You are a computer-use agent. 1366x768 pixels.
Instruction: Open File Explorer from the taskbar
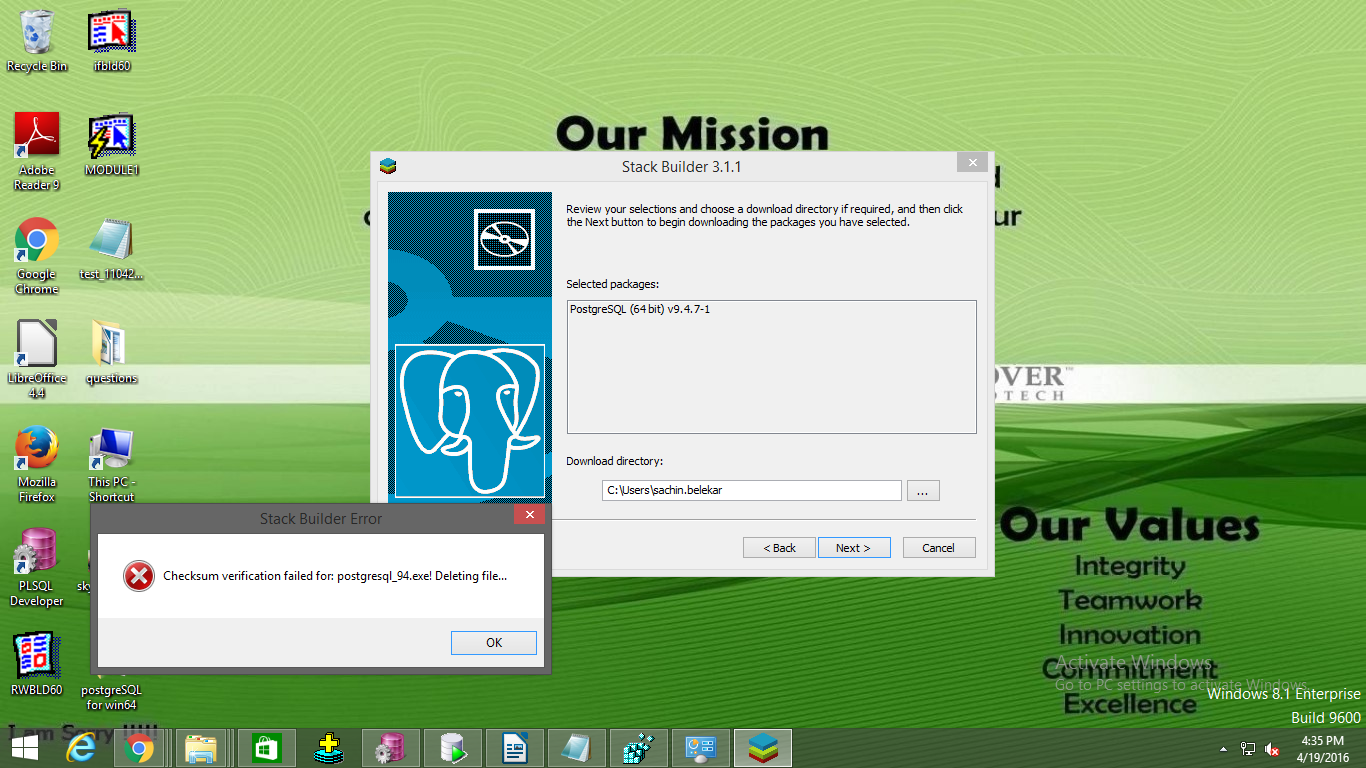pos(201,748)
